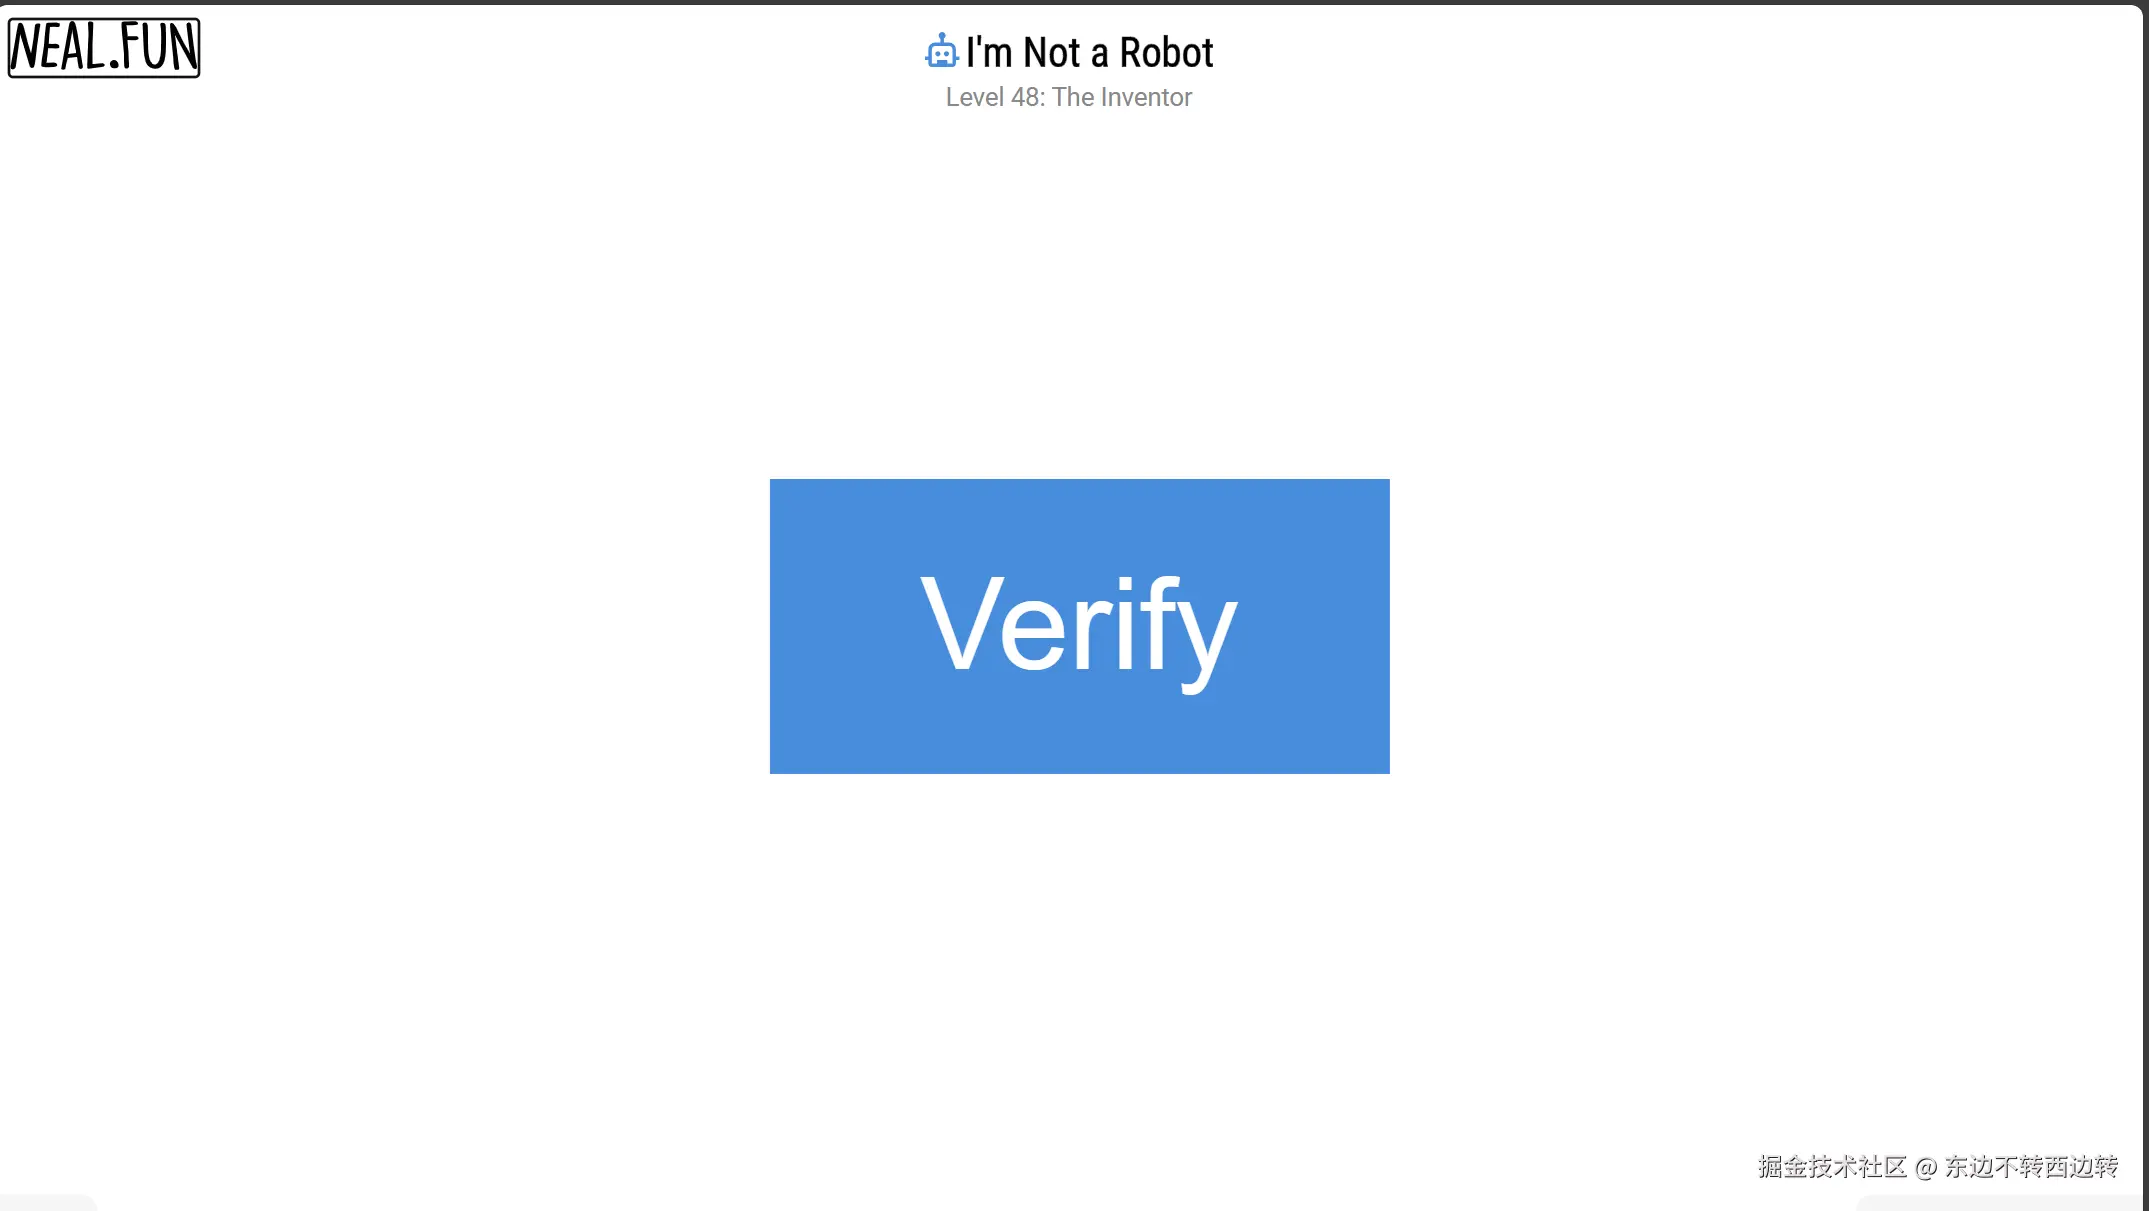Click the blue Verify button
Screen dimensions: 2149x1211
click(x=1079, y=626)
